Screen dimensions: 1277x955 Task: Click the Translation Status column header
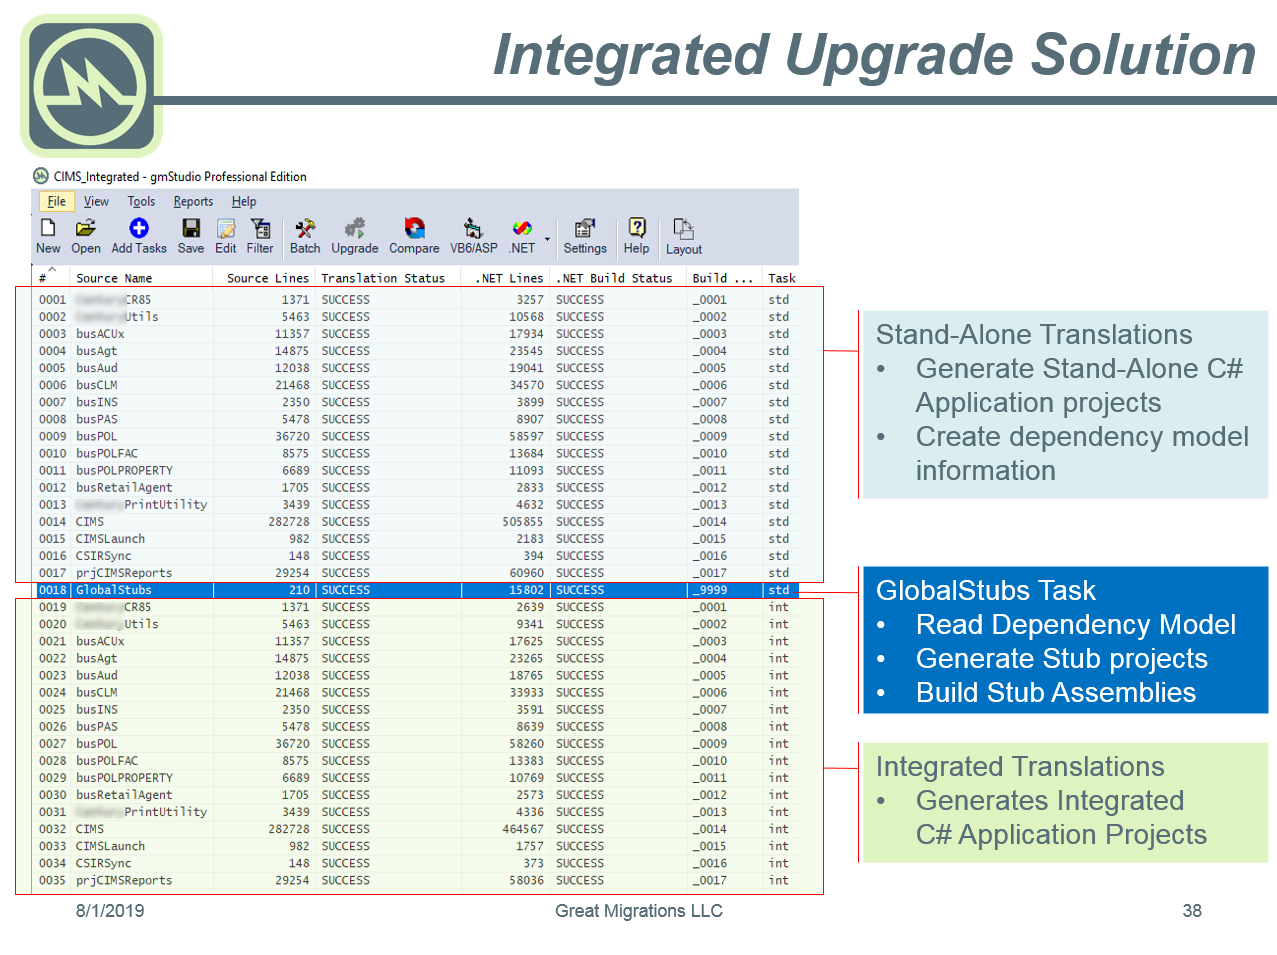[383, 278]
